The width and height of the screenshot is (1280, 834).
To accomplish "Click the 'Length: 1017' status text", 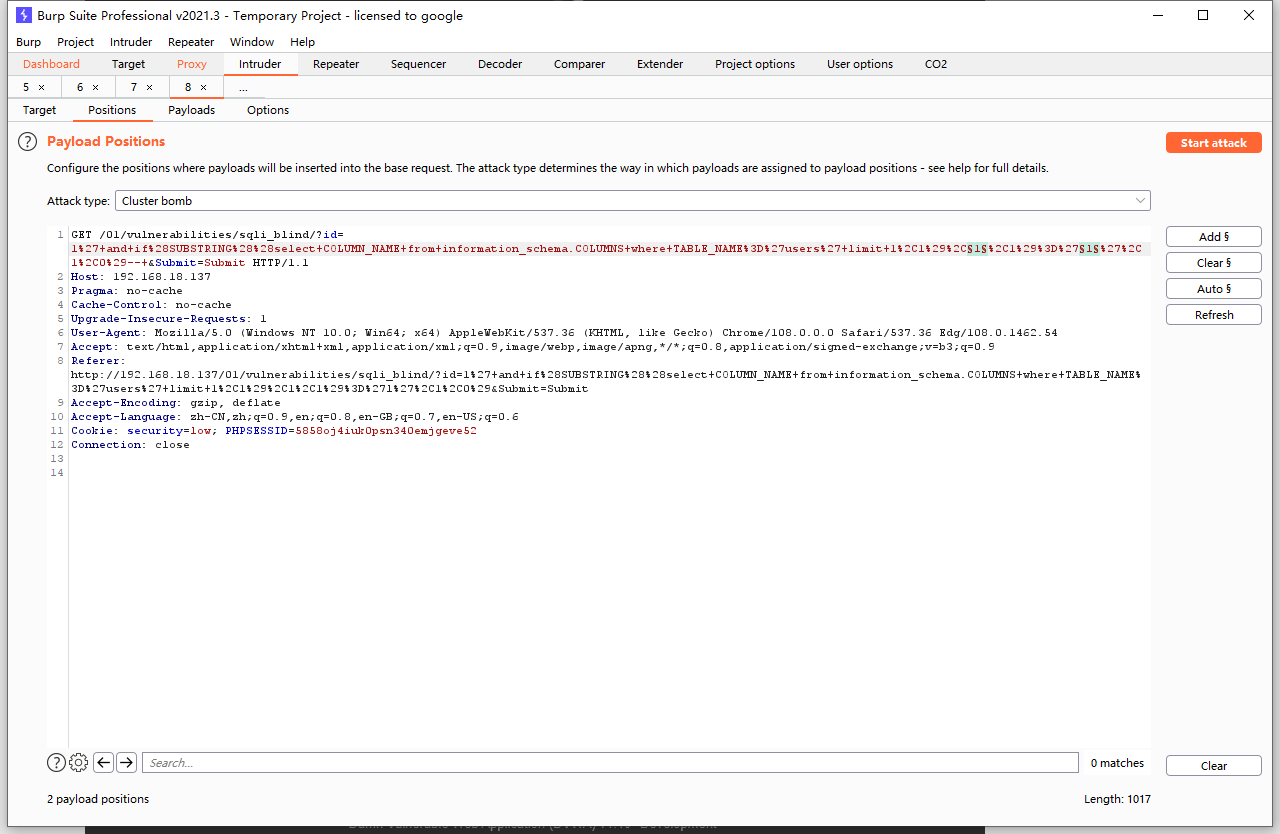I will point(1117,799).
